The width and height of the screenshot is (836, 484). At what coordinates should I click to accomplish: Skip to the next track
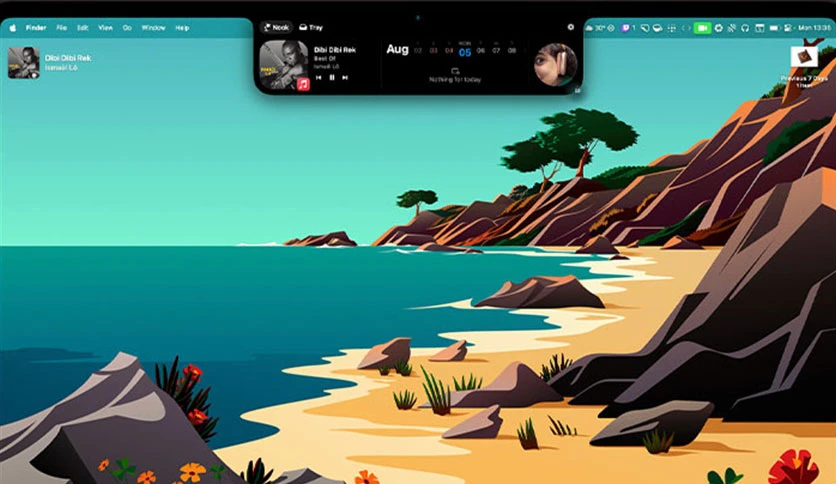pyautogui.click(x=345, y=78)
